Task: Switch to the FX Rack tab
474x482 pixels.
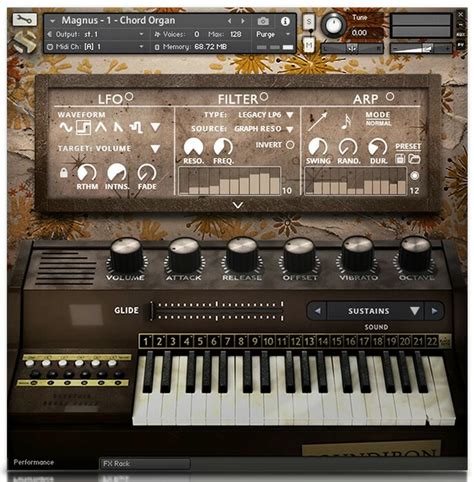Action: (x=145, y=464)
